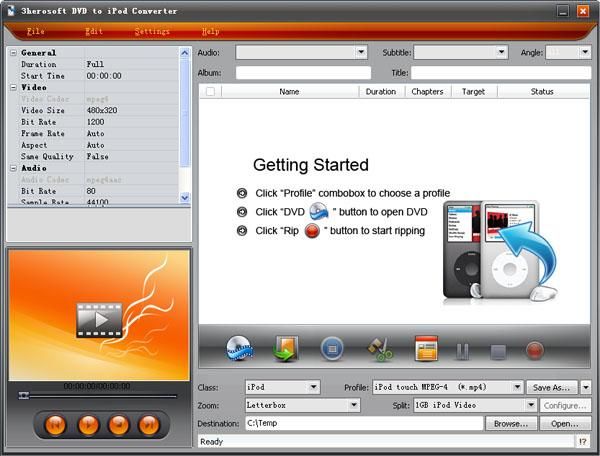Image resolution: width=600 pixels, height=456 pixels.
Task: Click the iPod illustration in Getting Started
Action: [x=499, y=251]
